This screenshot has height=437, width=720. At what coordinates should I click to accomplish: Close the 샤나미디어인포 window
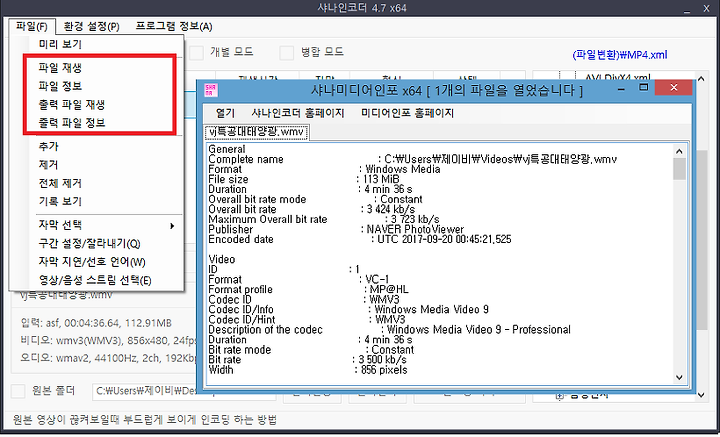674,87
